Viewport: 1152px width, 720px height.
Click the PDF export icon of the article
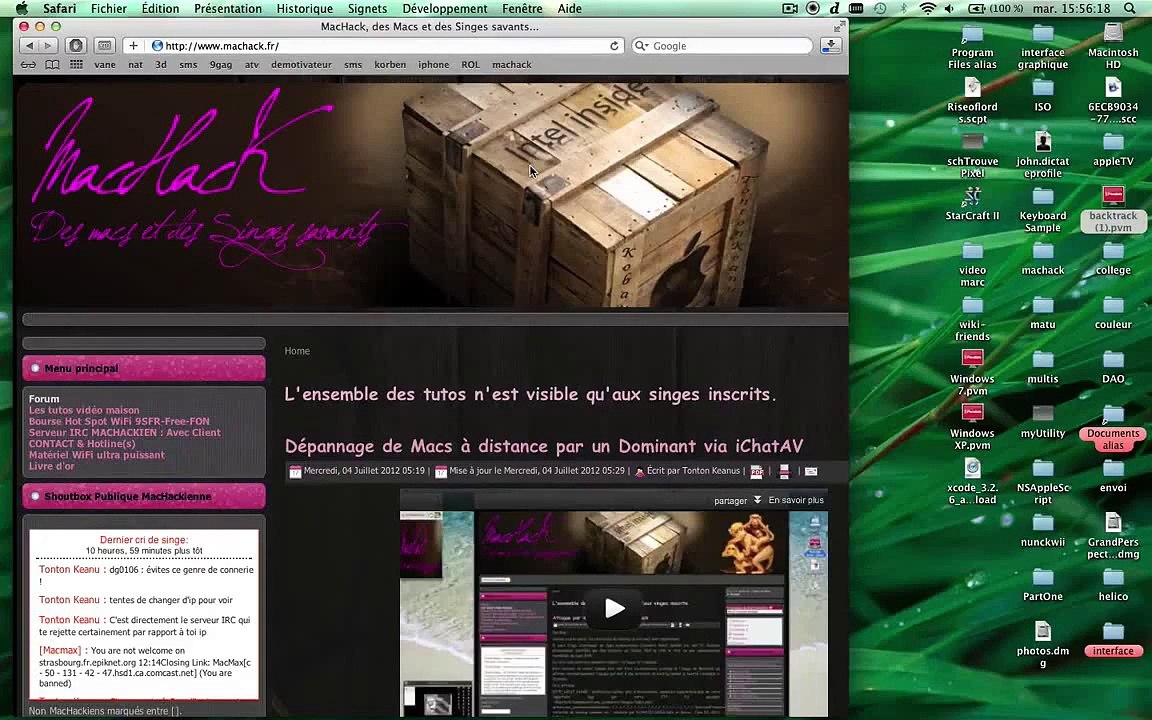coord(757,472)
